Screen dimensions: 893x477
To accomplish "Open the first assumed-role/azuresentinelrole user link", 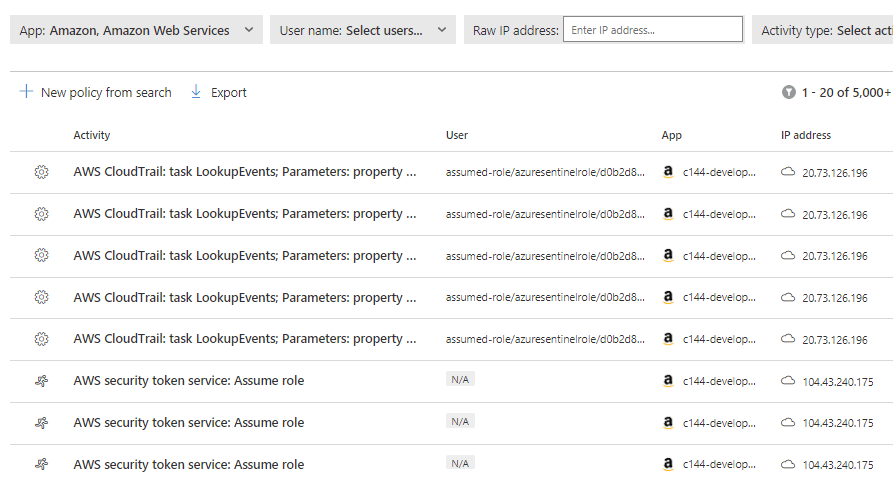I will pyautogui.click(x=545, y=172).
